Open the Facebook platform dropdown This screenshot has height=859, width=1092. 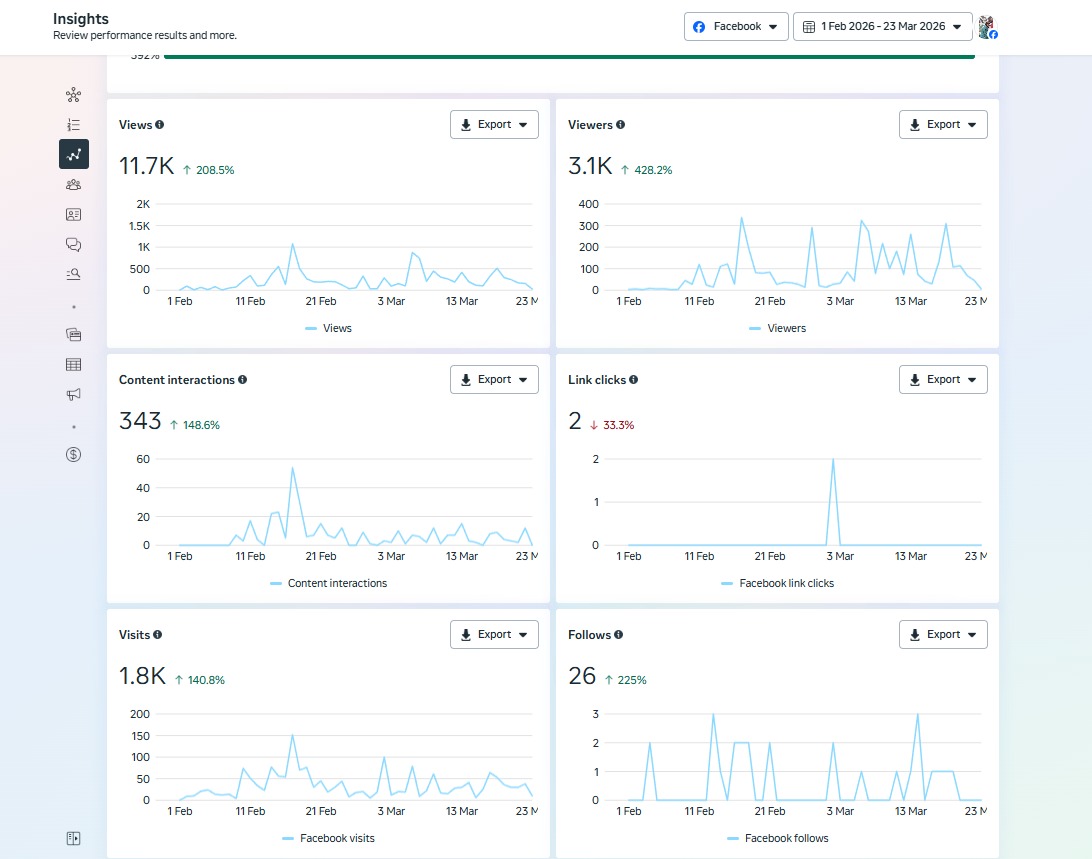pos(736,26)
